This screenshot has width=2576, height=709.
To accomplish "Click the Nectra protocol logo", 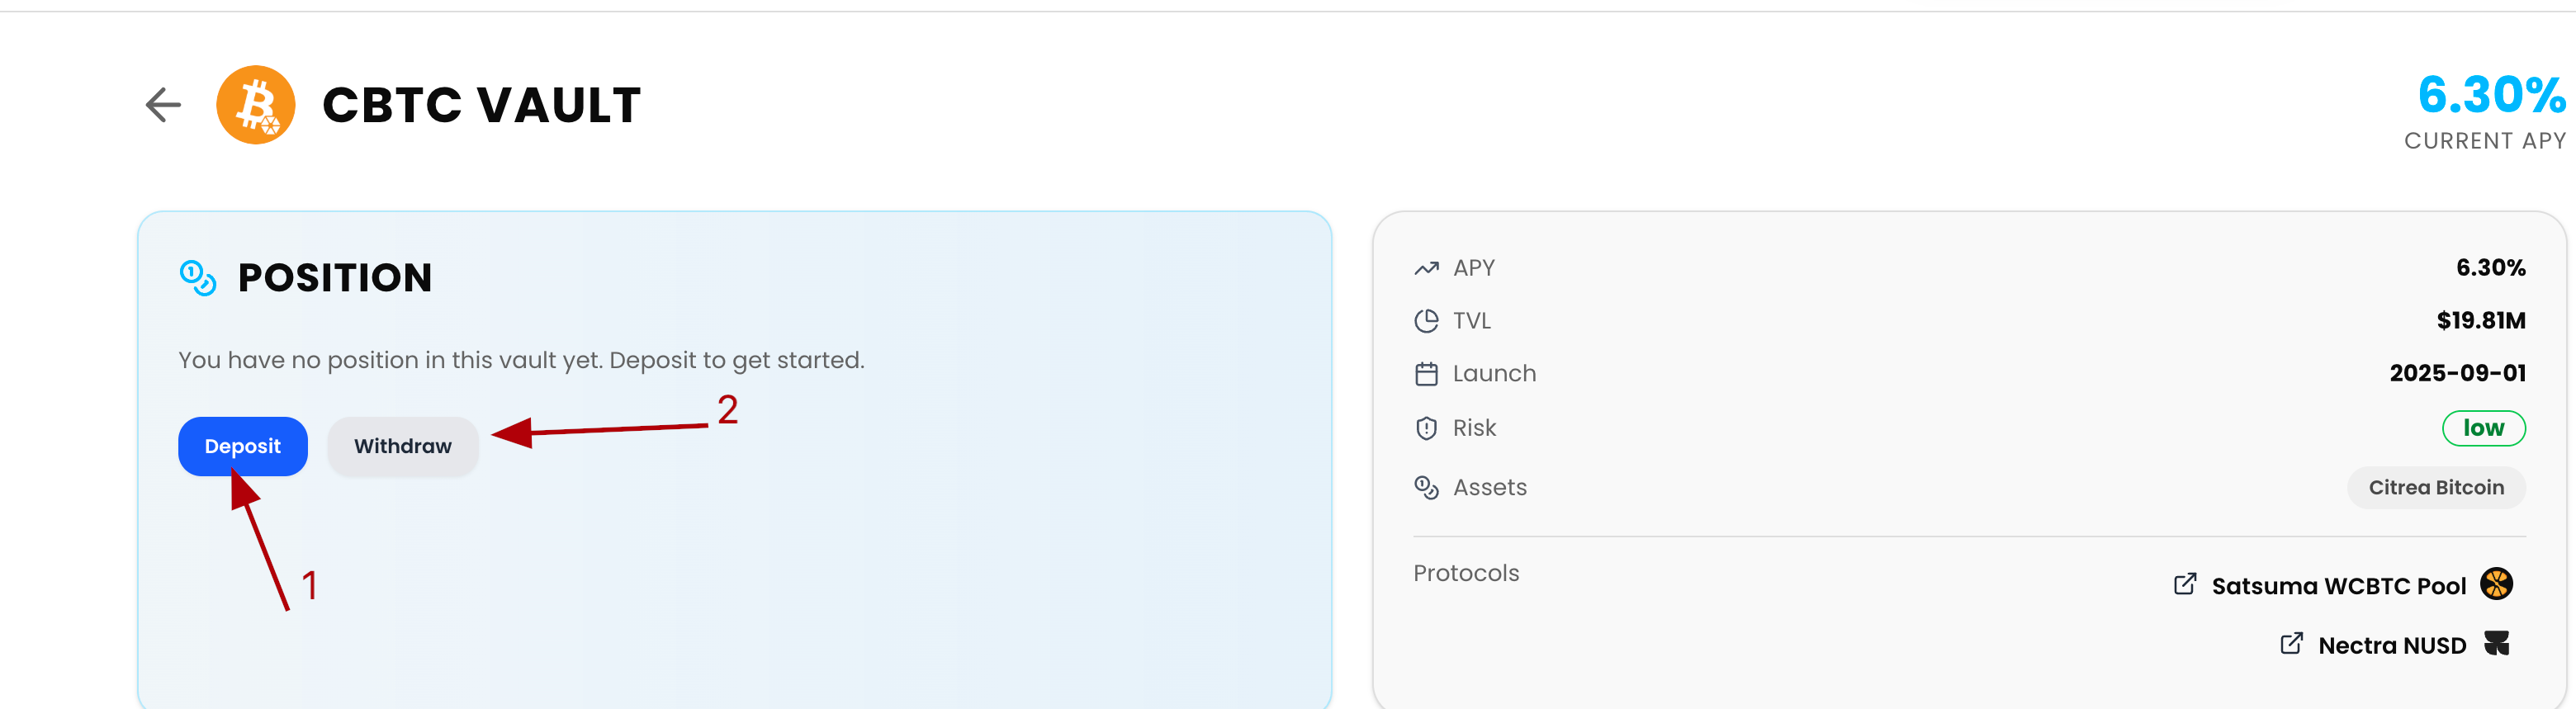I will coord(2496,643).
